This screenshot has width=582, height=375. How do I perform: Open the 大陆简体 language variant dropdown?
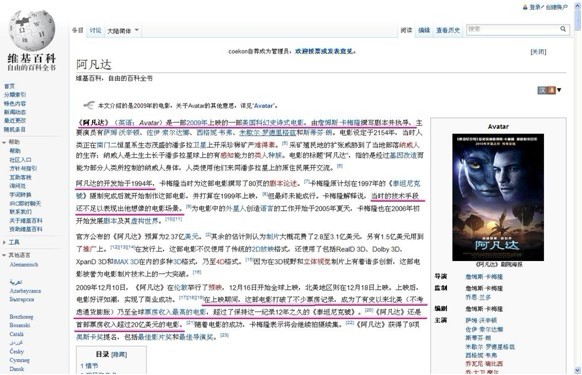[x=122, y=31]
